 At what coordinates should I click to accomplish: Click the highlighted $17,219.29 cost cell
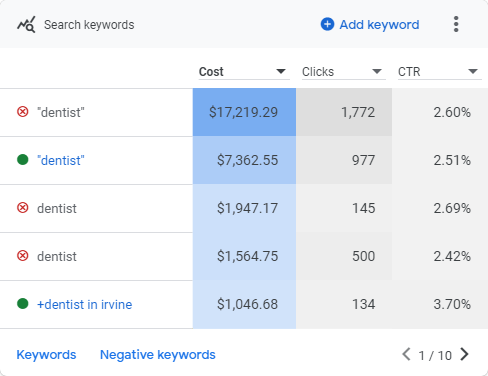point(244,112)
